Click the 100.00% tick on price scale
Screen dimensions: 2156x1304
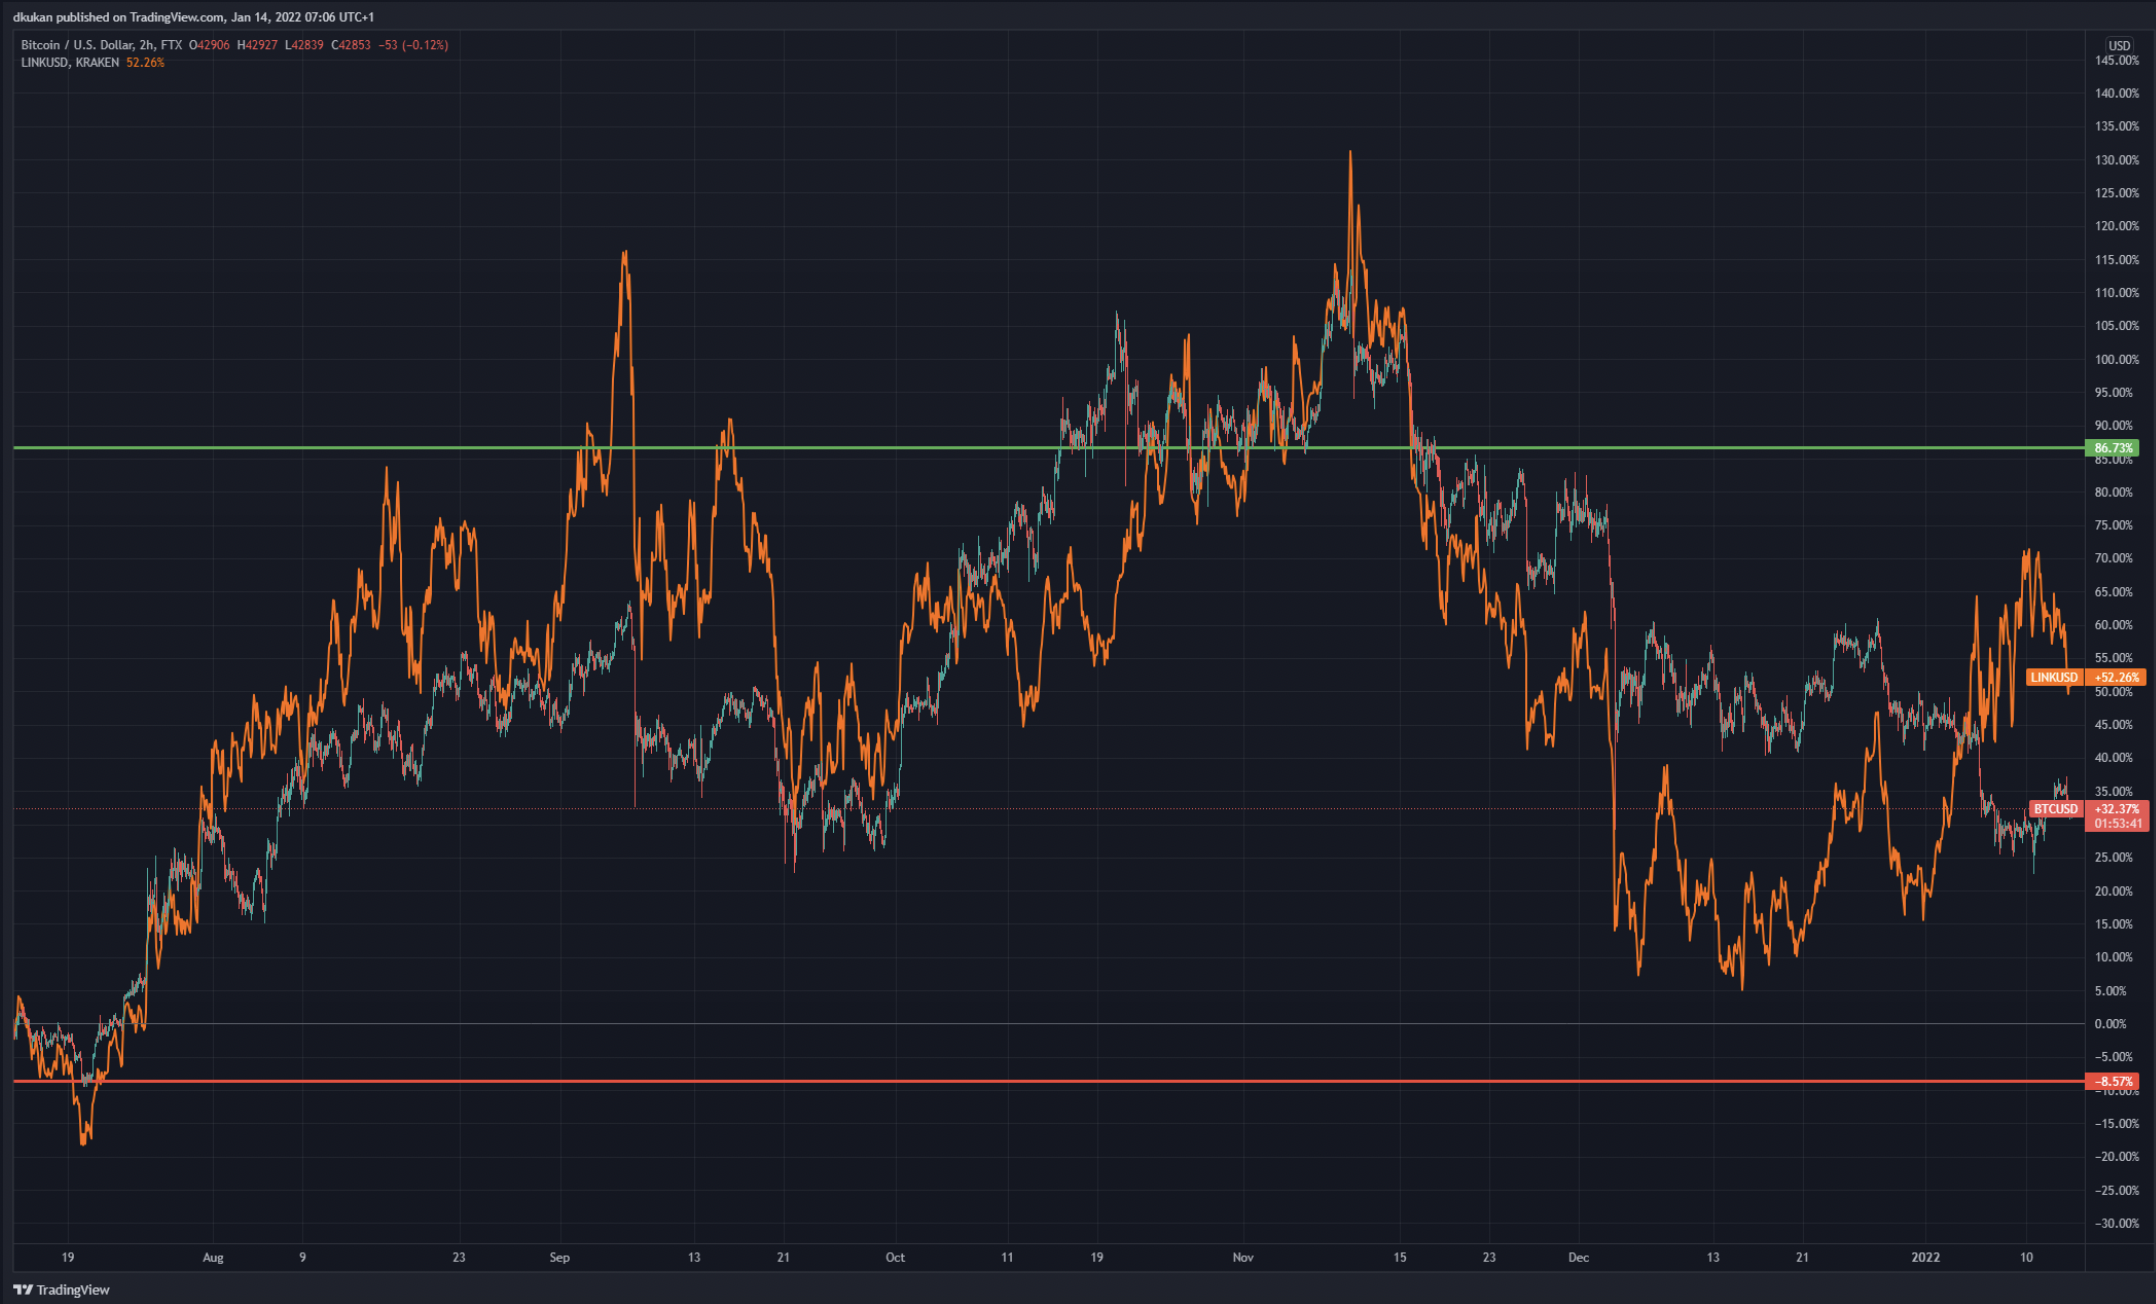click(x=2116, y=359)
